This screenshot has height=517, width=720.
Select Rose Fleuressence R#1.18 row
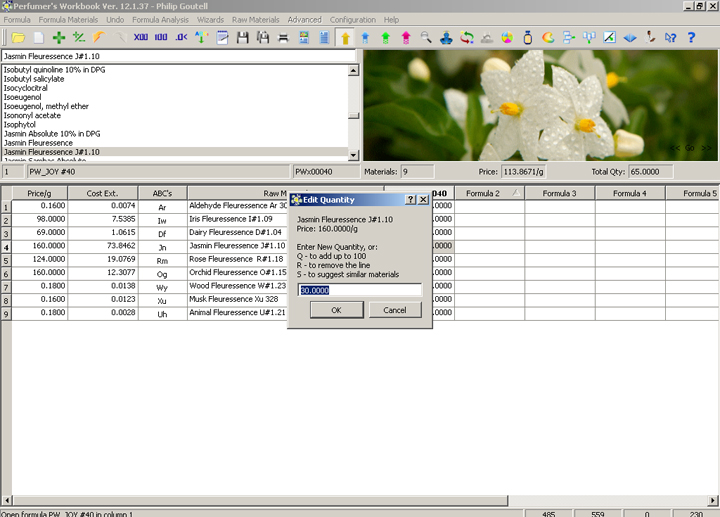tap(236, 259)
